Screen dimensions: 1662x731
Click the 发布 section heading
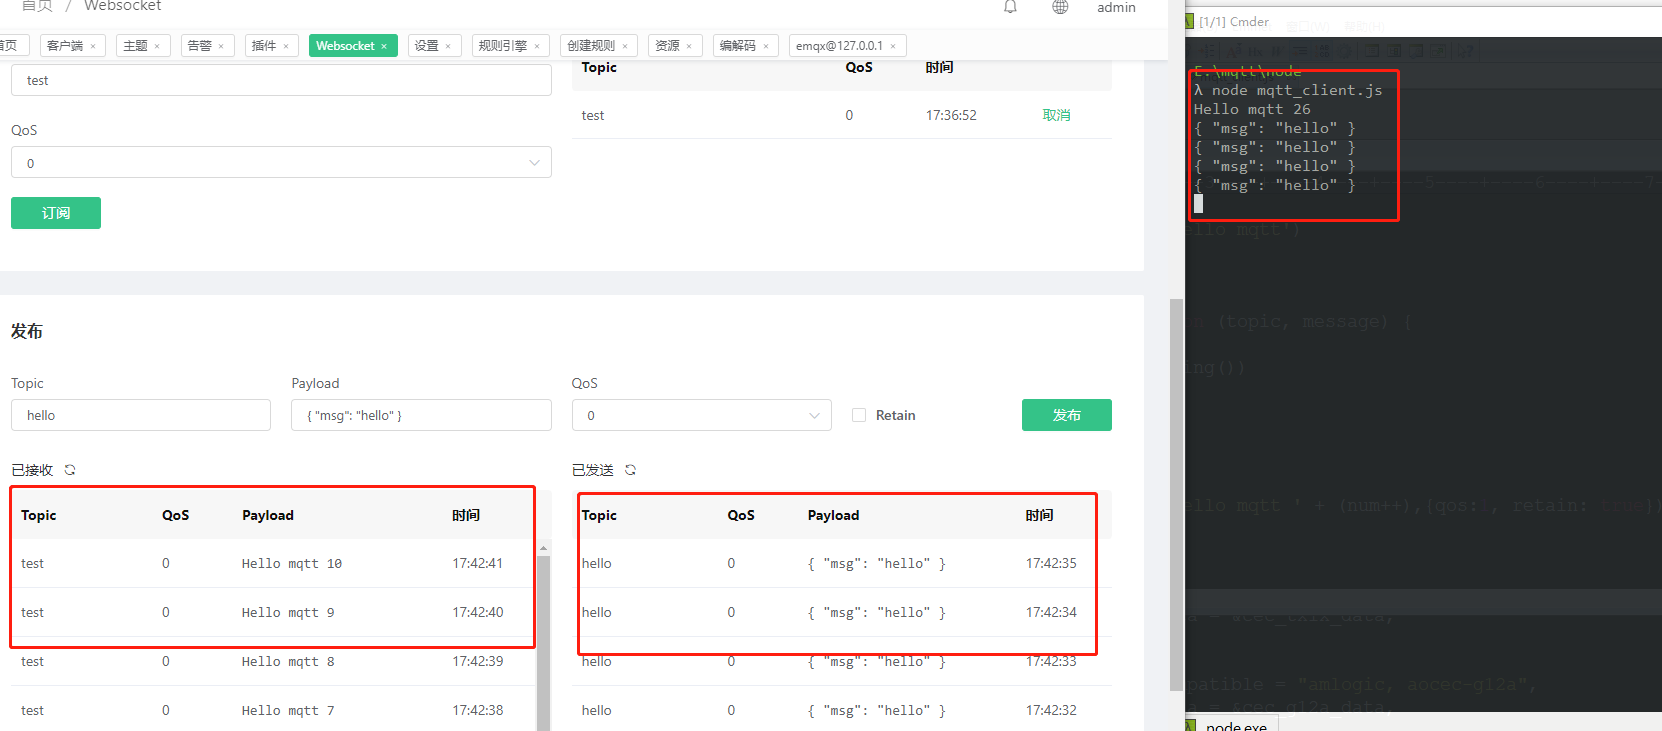(27, 331)
